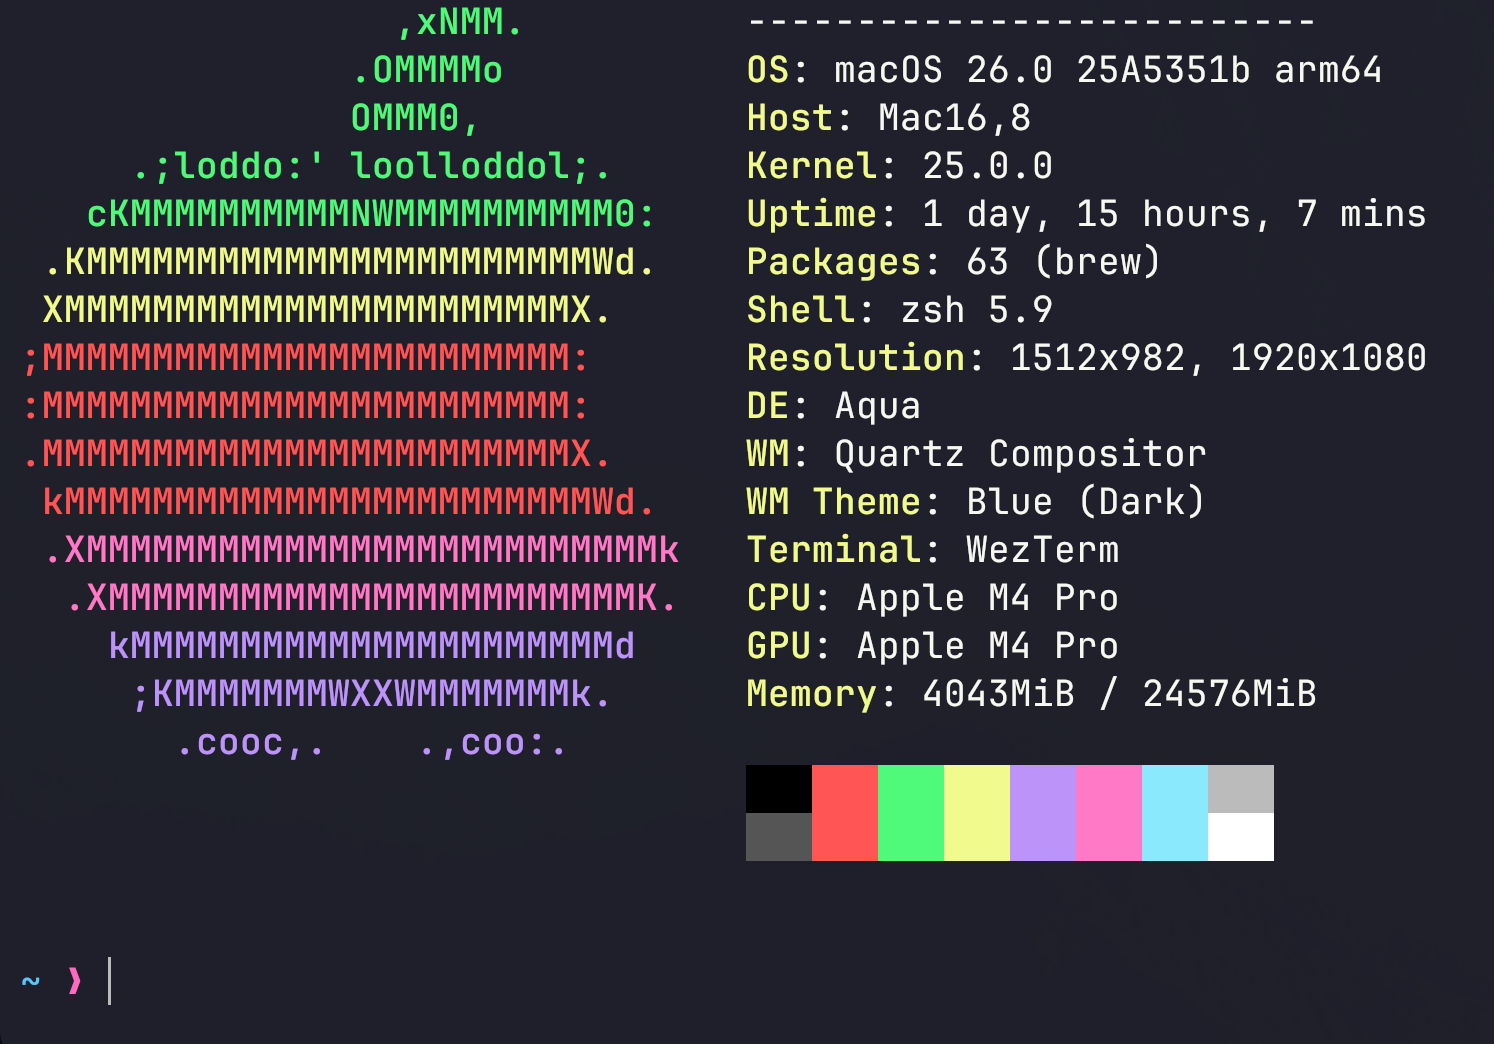Click the black color swatch
This screenshot has height=1044, width=1494.
tap(779, 789)
